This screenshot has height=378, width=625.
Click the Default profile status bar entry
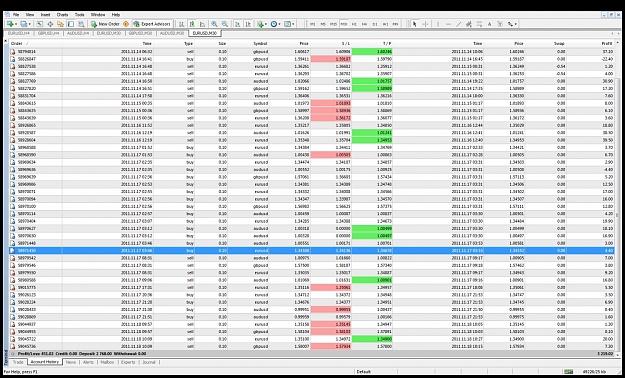click(364, 372)
